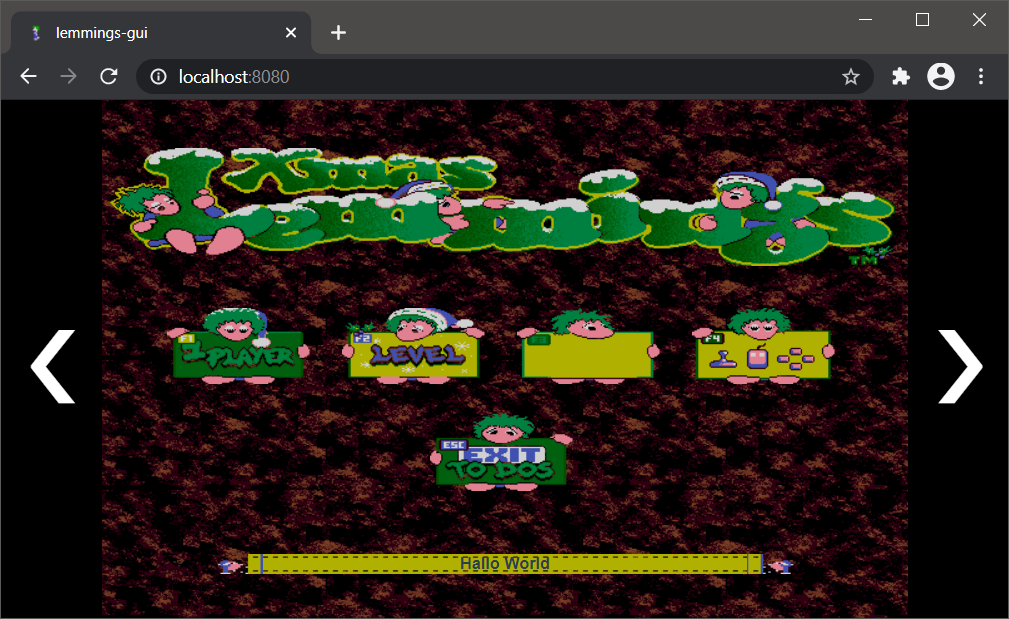Click the Xmas Lemmings title logo

[x=504, y=205]
